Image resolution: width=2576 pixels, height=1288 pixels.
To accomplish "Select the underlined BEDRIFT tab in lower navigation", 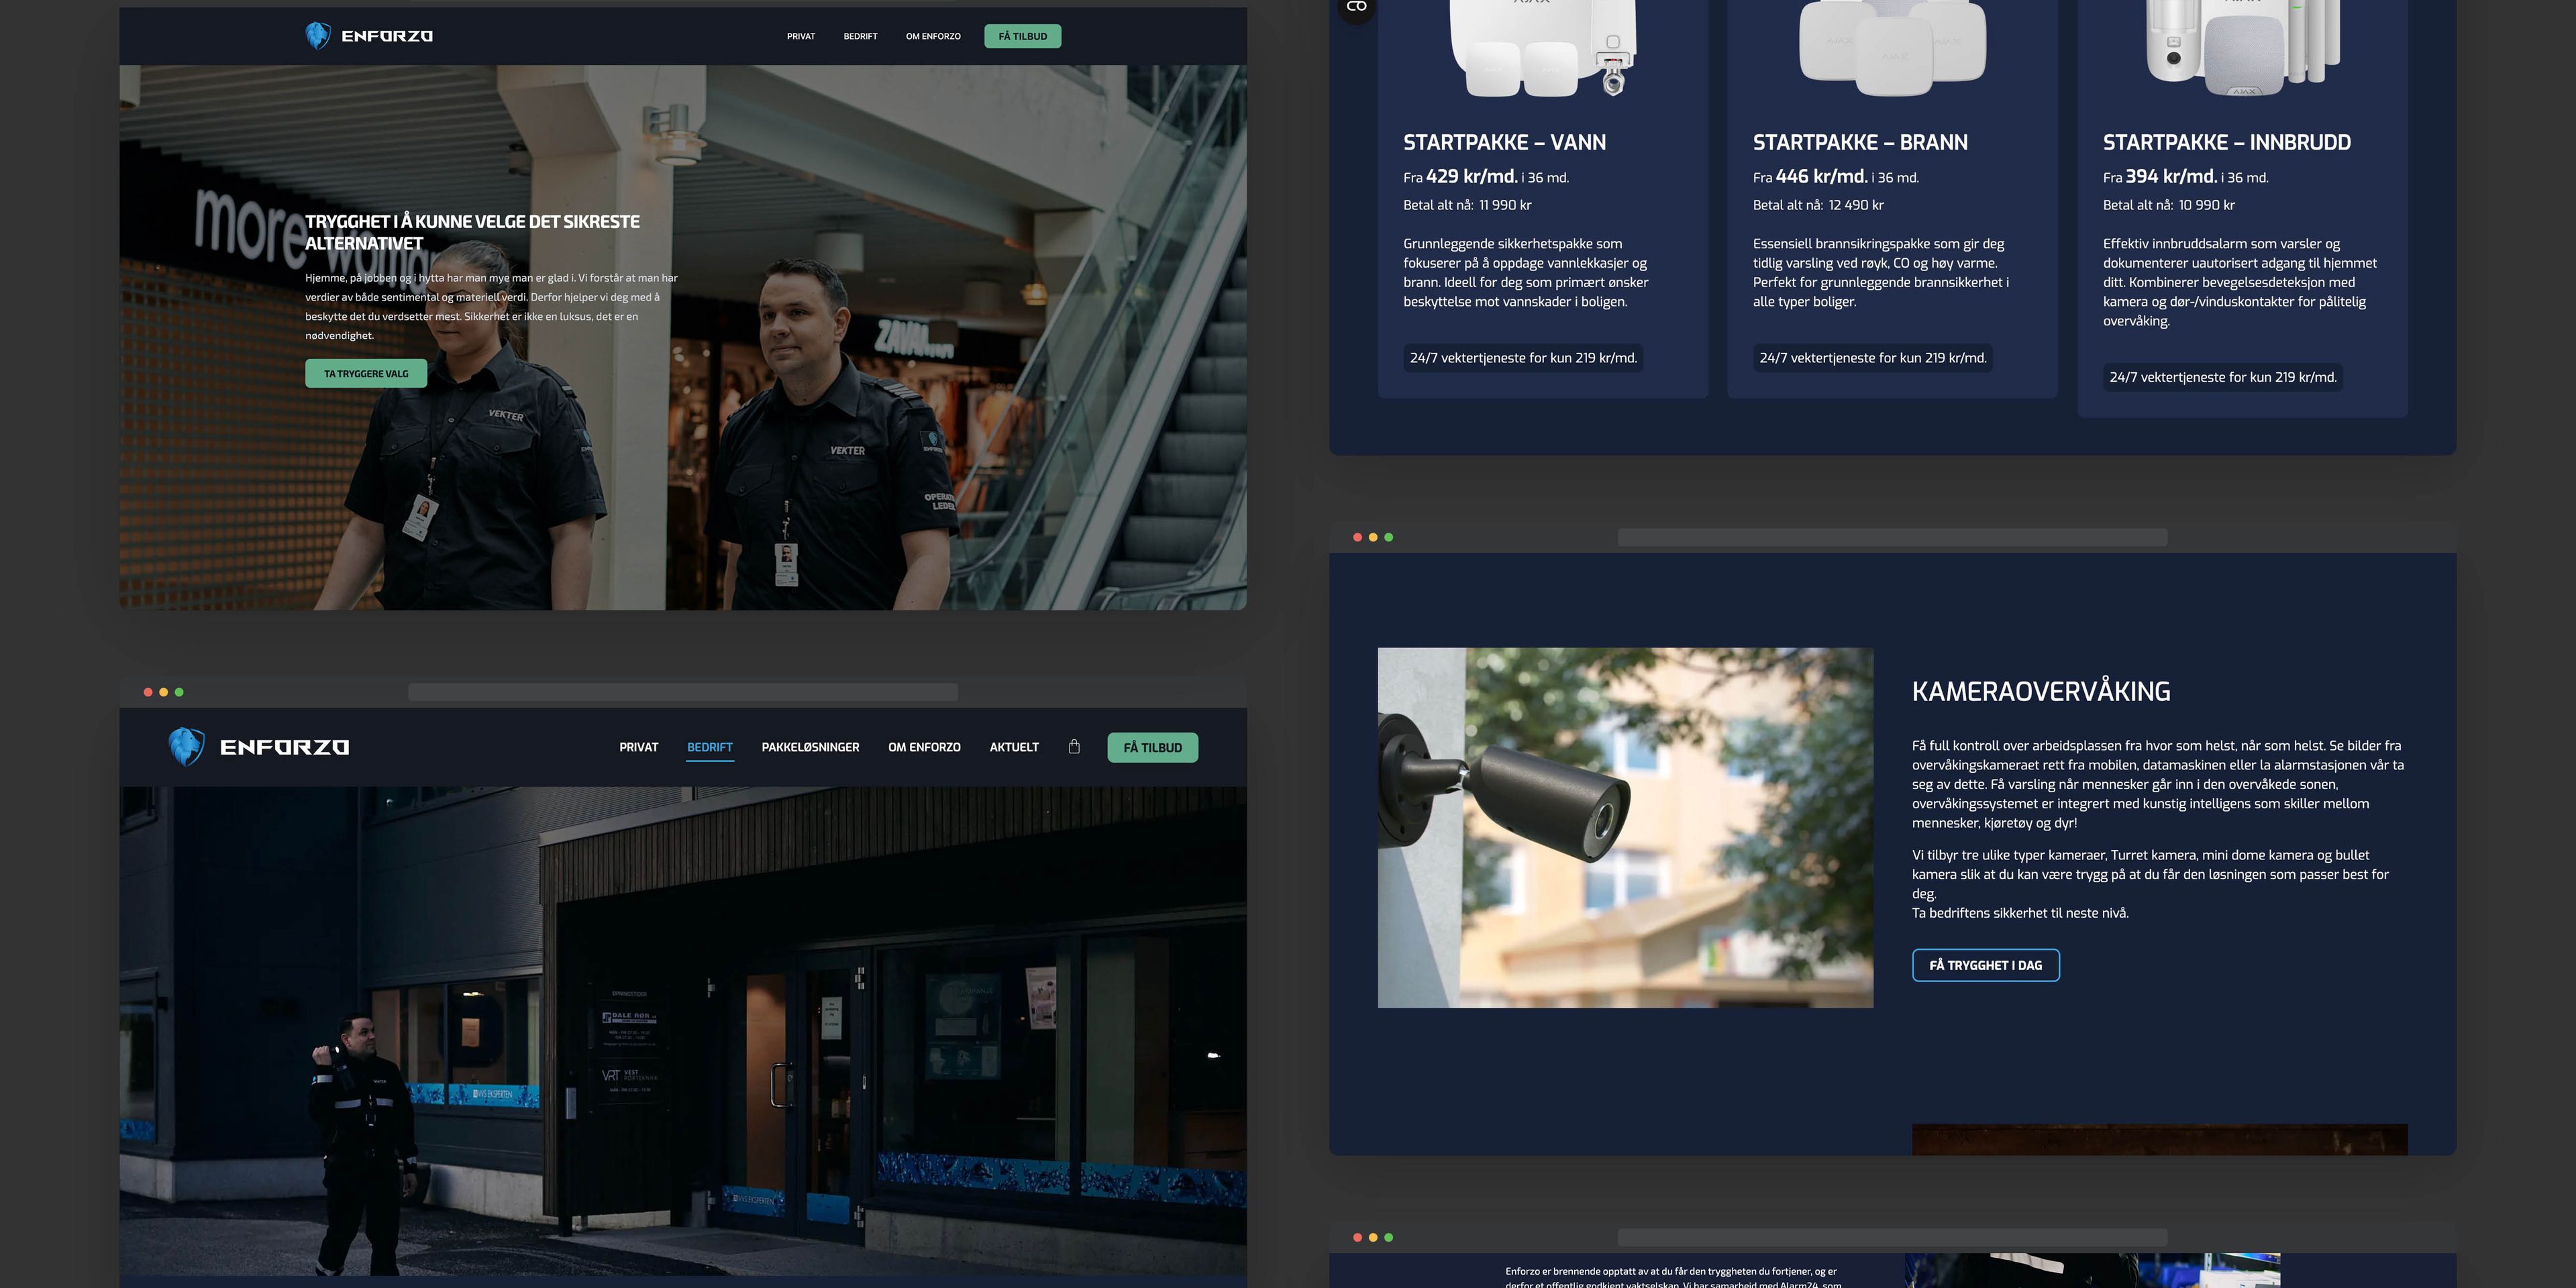I will [709, 747].
